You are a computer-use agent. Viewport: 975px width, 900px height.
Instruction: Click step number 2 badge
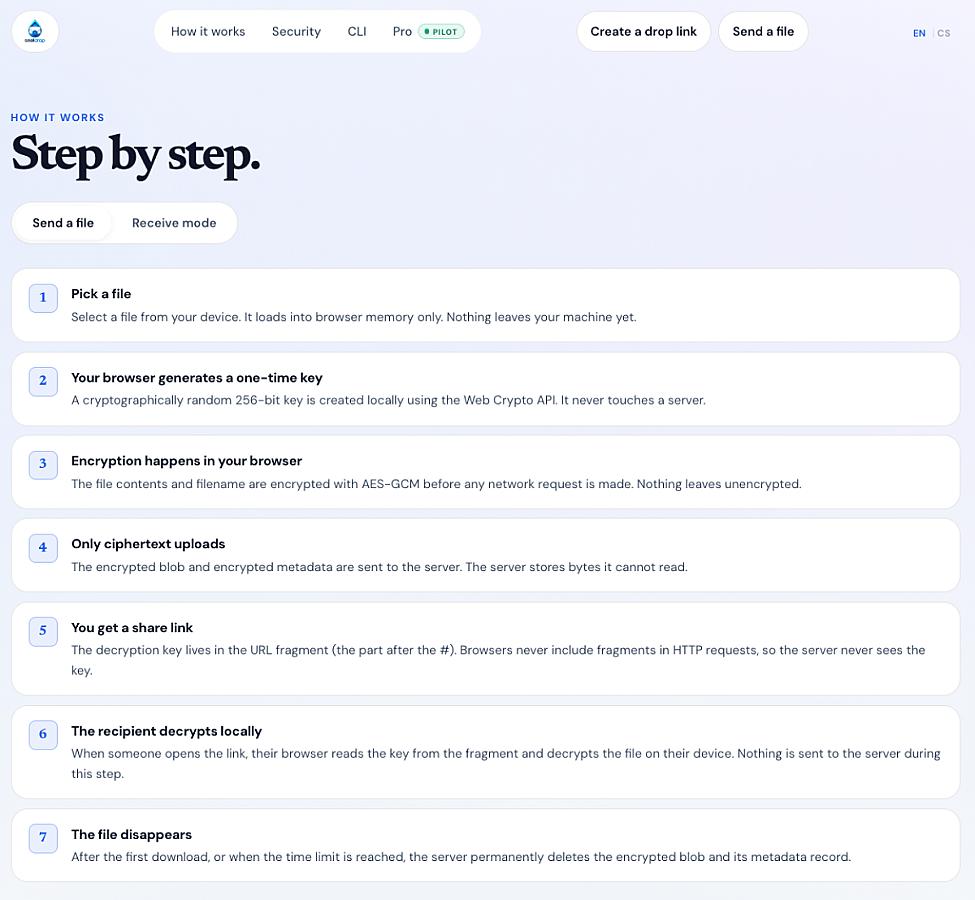tap(43, 381)
